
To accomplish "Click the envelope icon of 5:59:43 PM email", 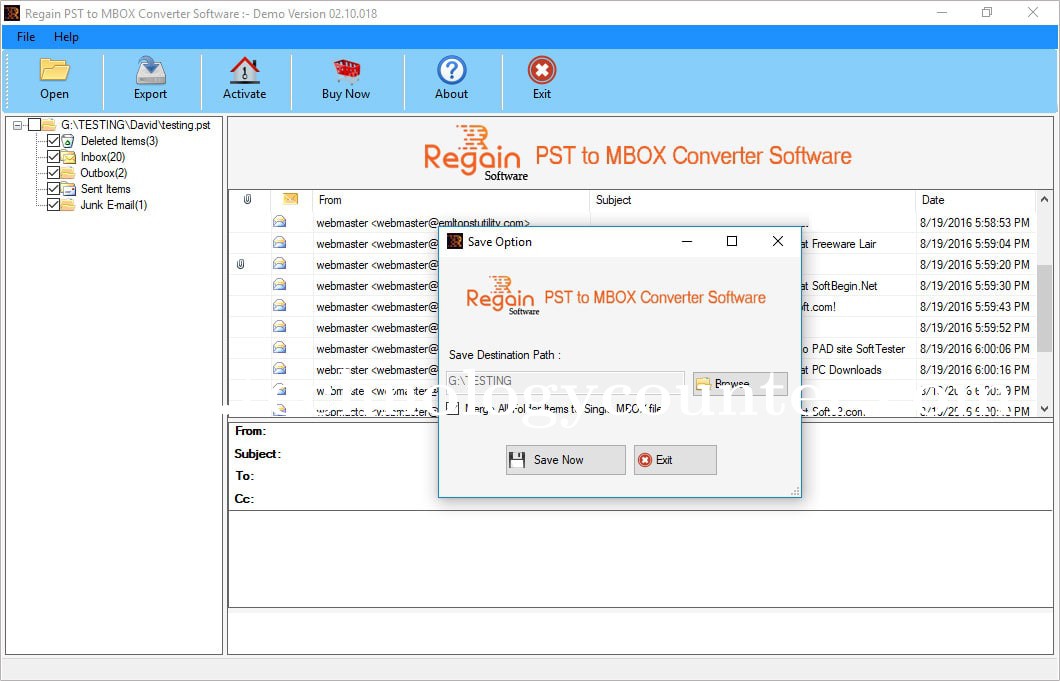I will tap(279, 306).
